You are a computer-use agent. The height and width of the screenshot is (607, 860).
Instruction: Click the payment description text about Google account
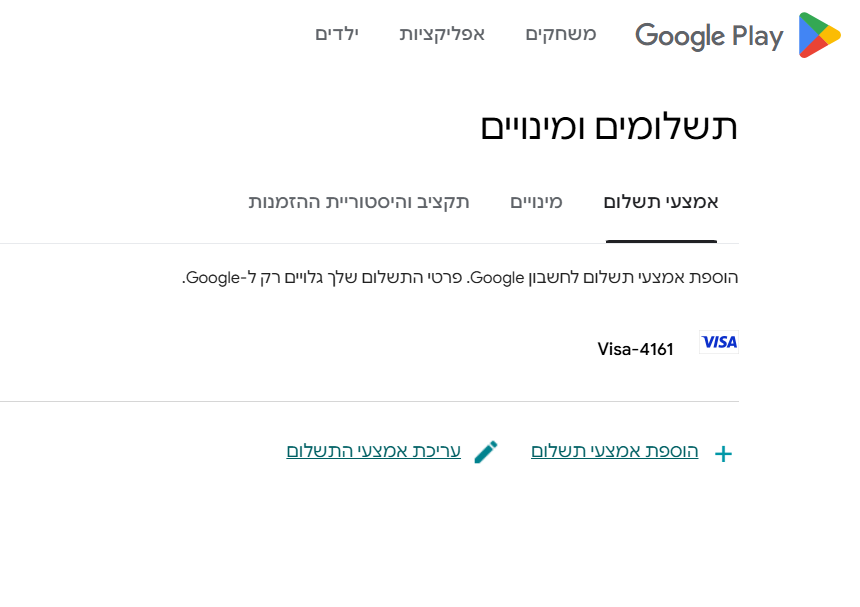(x=460, y=277)
